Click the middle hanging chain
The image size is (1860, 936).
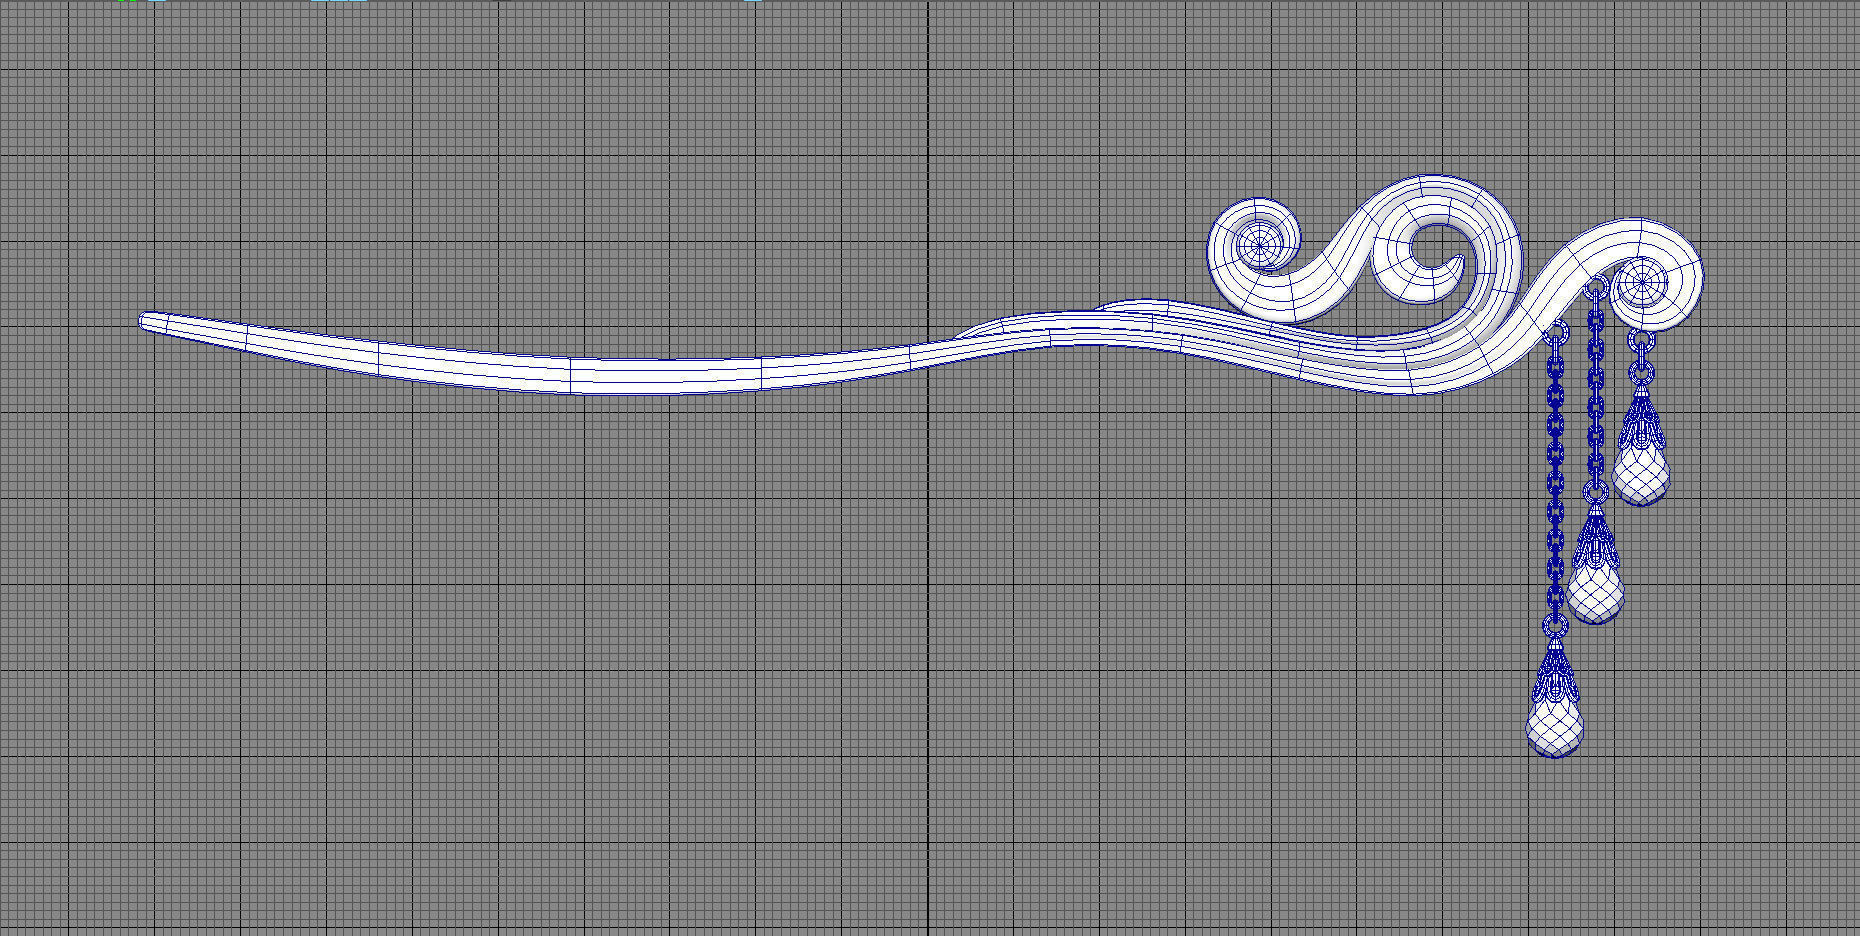click(x=1596, y=390)
